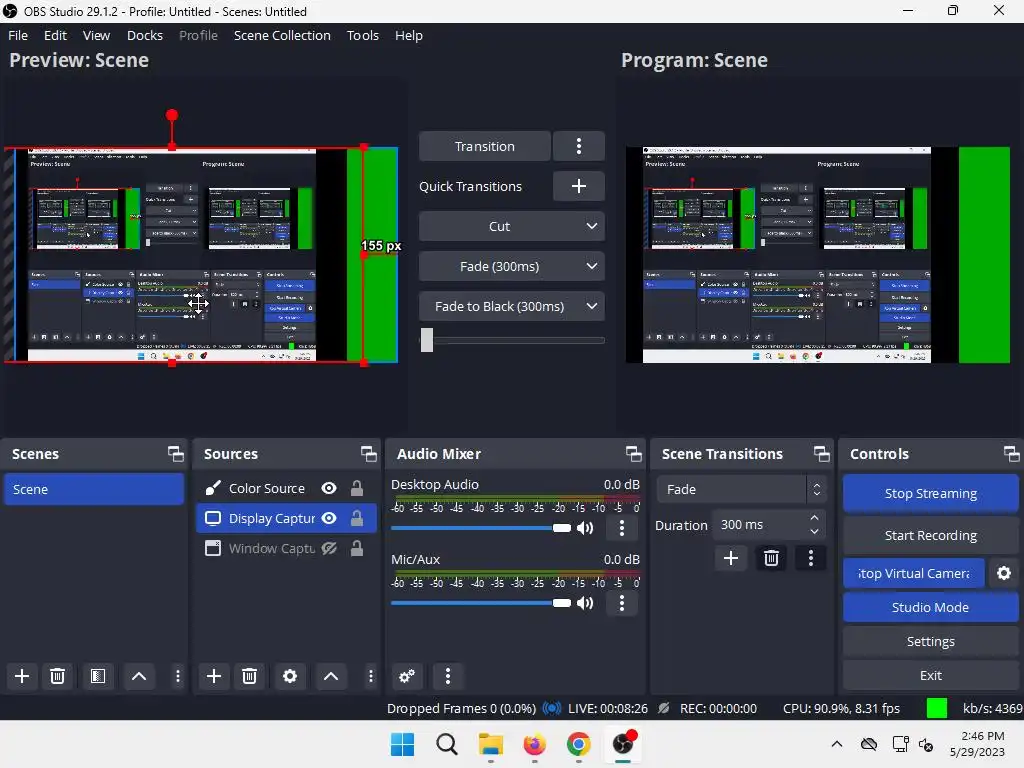
Task: Move scene up arrow
Action: coord(139,676)
